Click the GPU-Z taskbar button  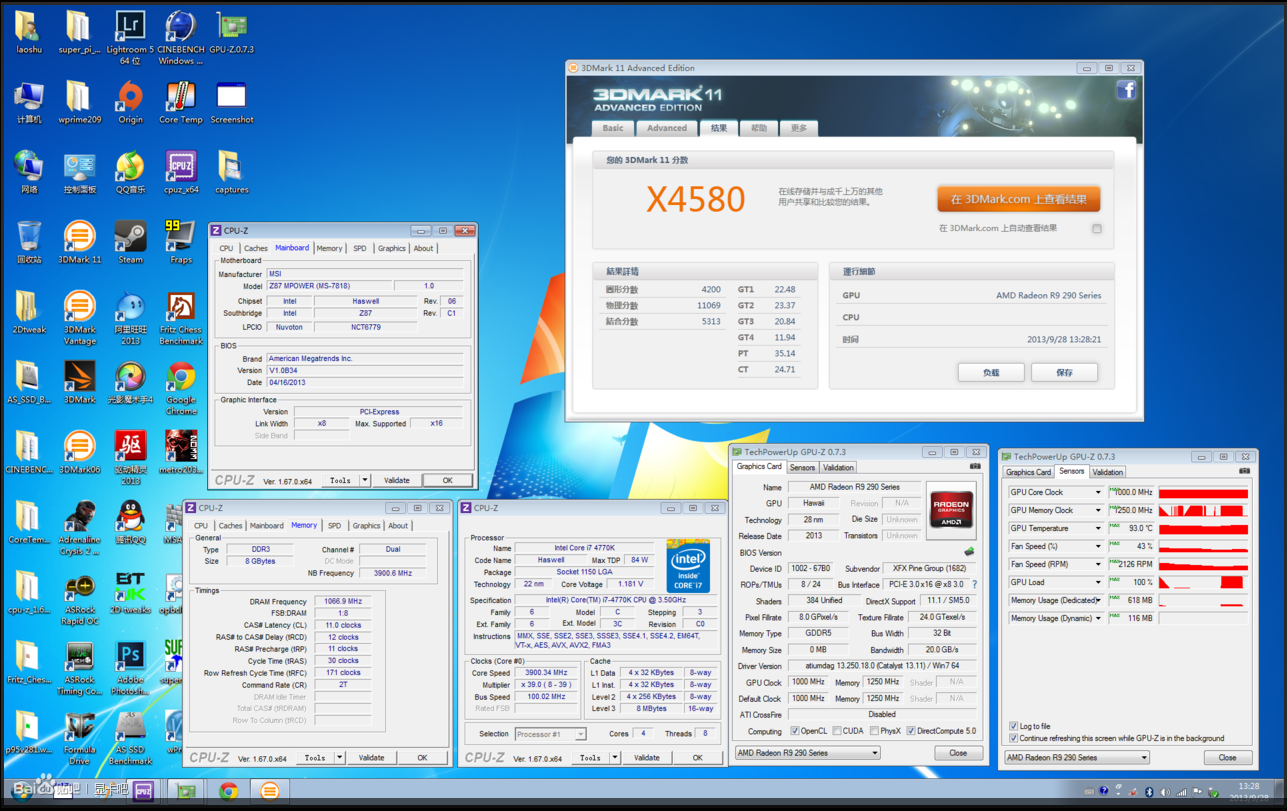(x=187, y=791)
